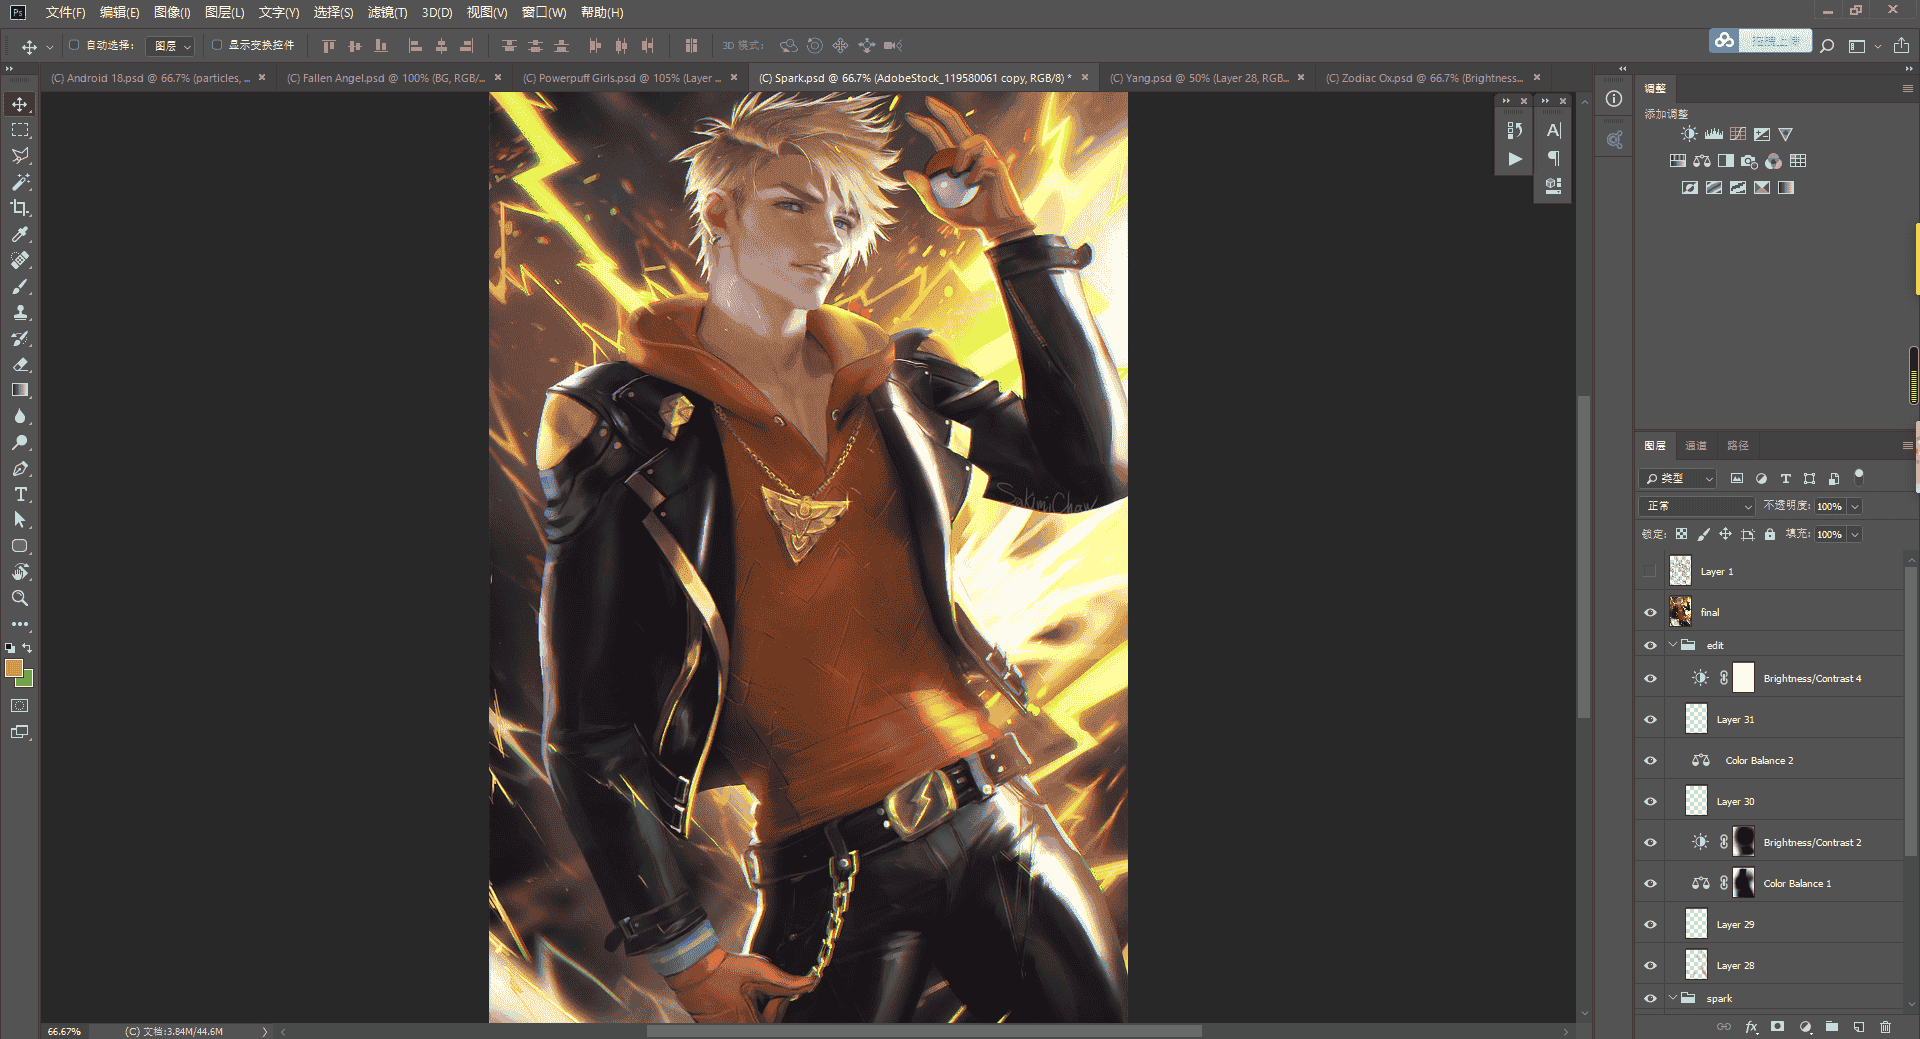Click the delete layer trash icon
The image size is (1920, 1039).
1885,1027
